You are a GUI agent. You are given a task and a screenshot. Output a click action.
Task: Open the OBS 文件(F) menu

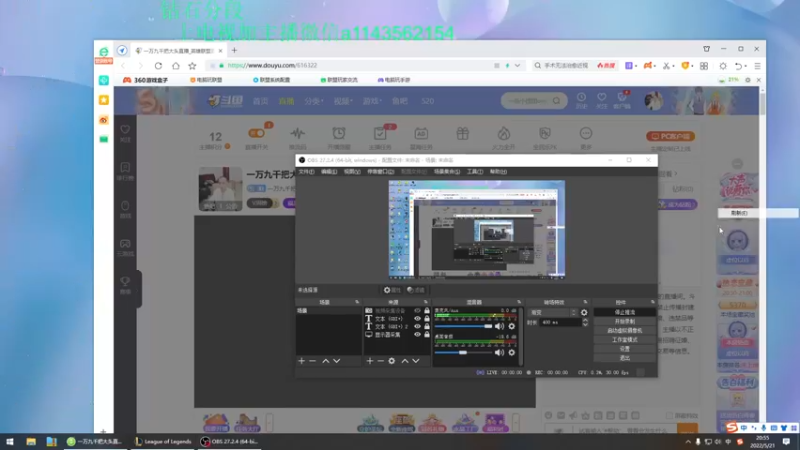tap(307, 172)
